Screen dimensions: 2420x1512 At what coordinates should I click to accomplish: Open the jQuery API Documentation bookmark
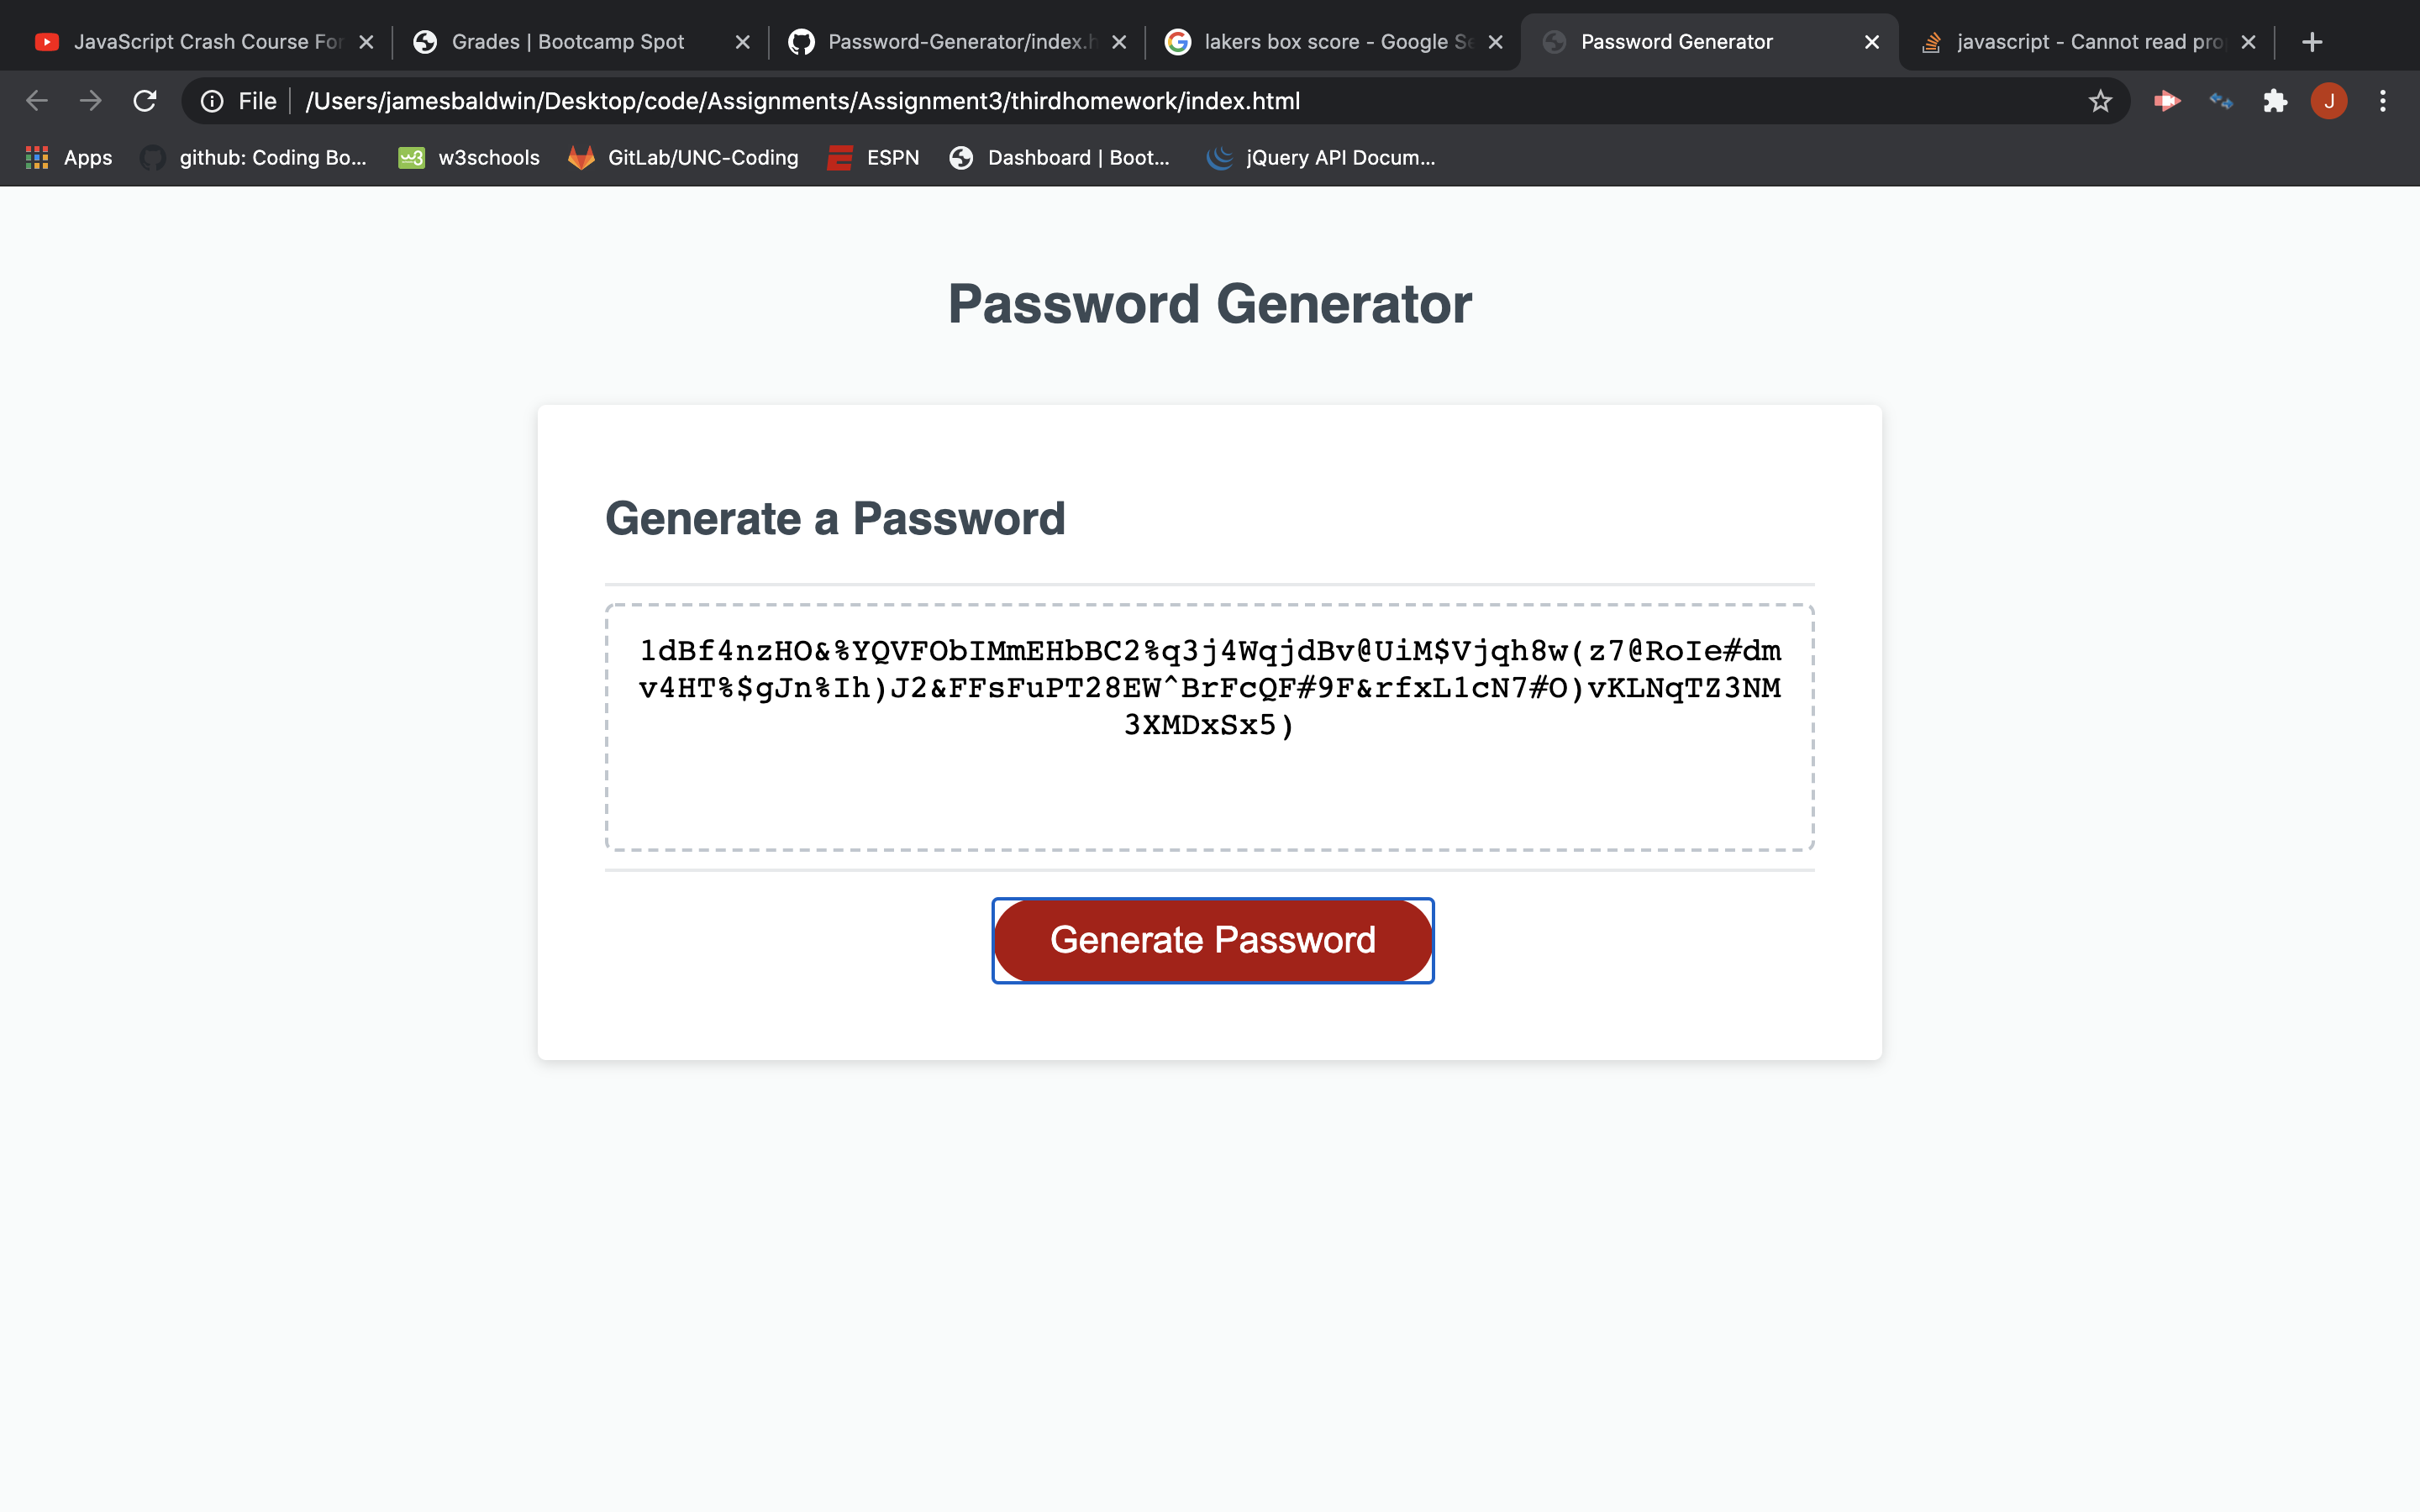pos(1320,157)
